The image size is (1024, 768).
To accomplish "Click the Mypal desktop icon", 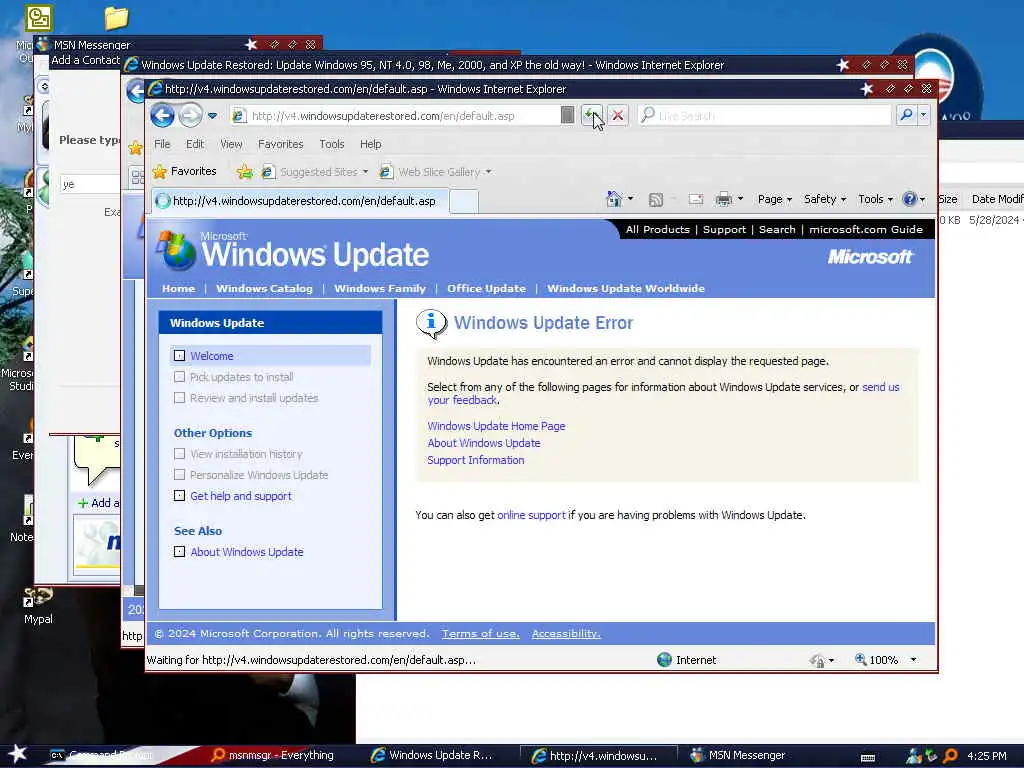I will 38,605.
